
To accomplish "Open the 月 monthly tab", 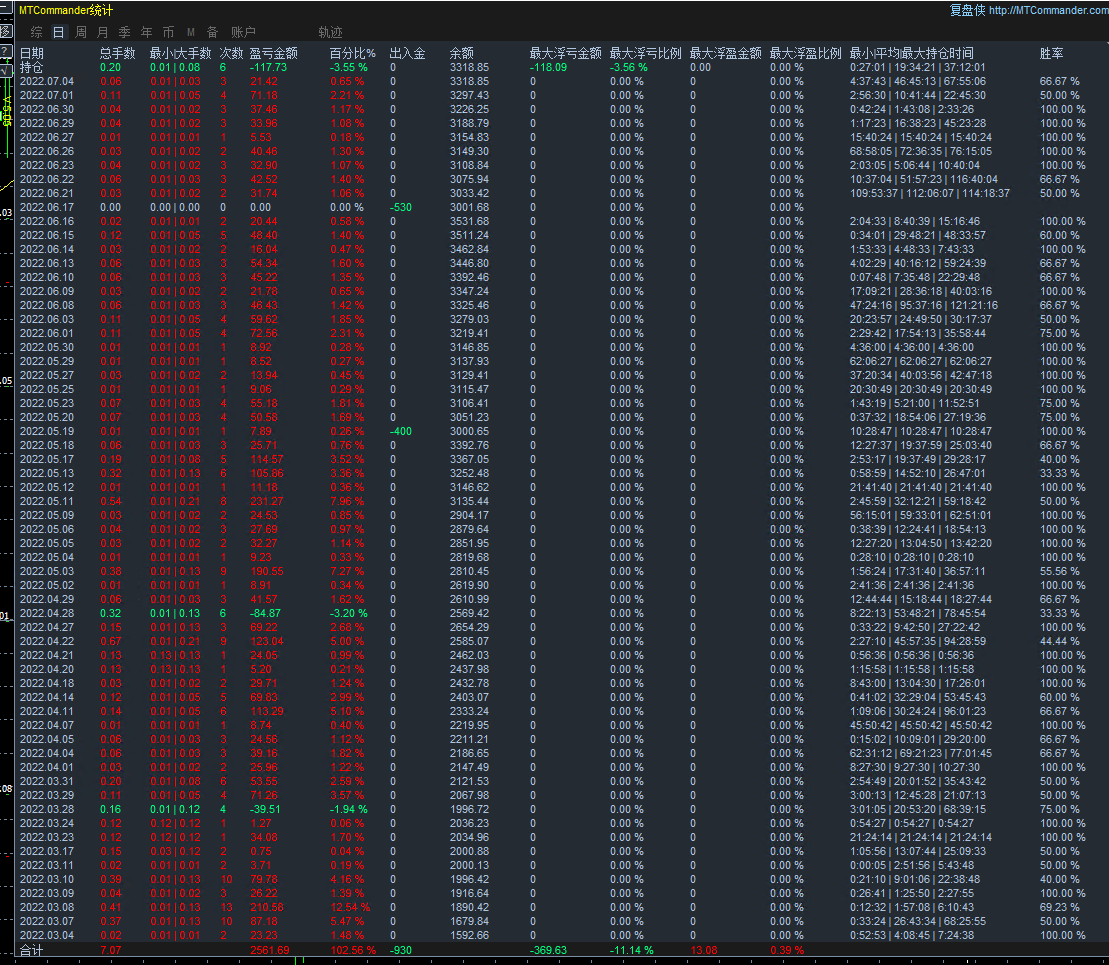I will [x=103, y=32].
